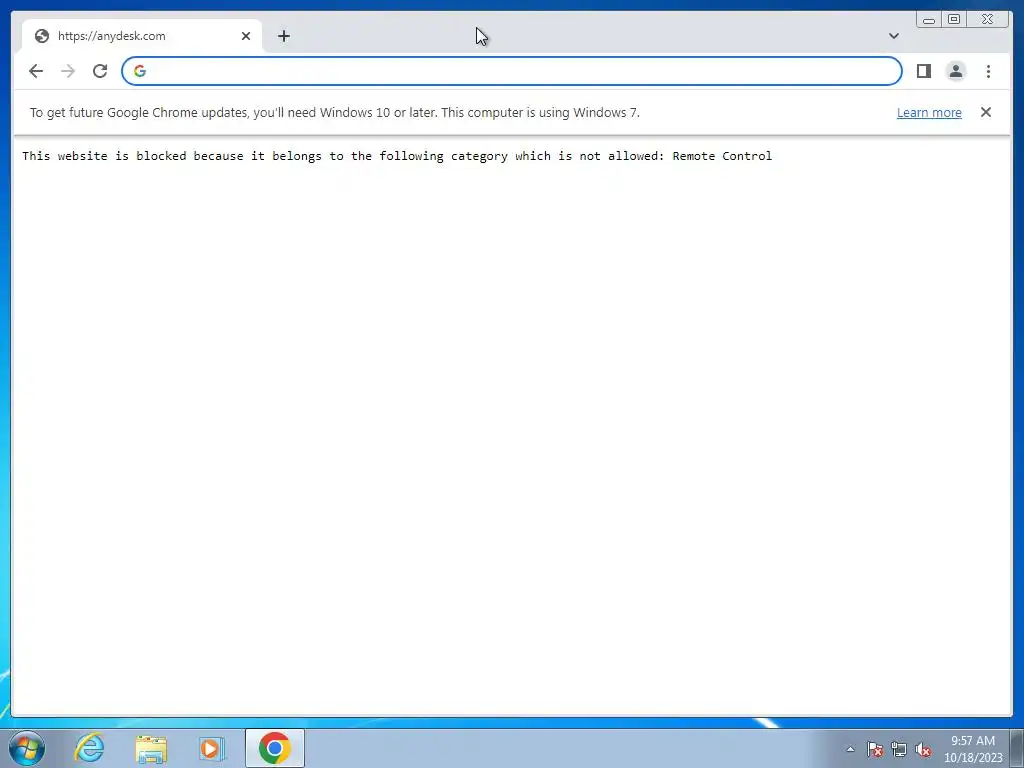The height and width of the screenshot is (768, 1024).
Task: Click the Show desktop strip
Action: coord(1016,748)
